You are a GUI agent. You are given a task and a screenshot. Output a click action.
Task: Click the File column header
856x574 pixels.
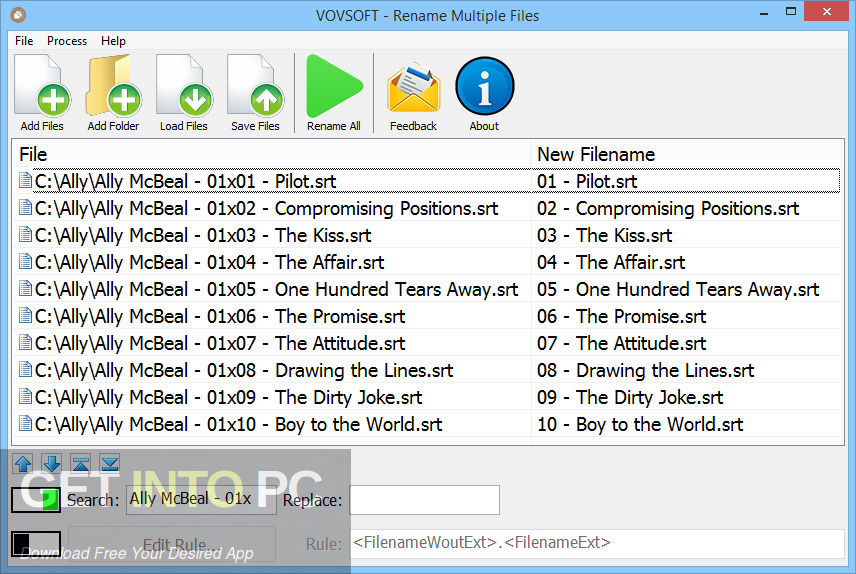coord(271,154)
